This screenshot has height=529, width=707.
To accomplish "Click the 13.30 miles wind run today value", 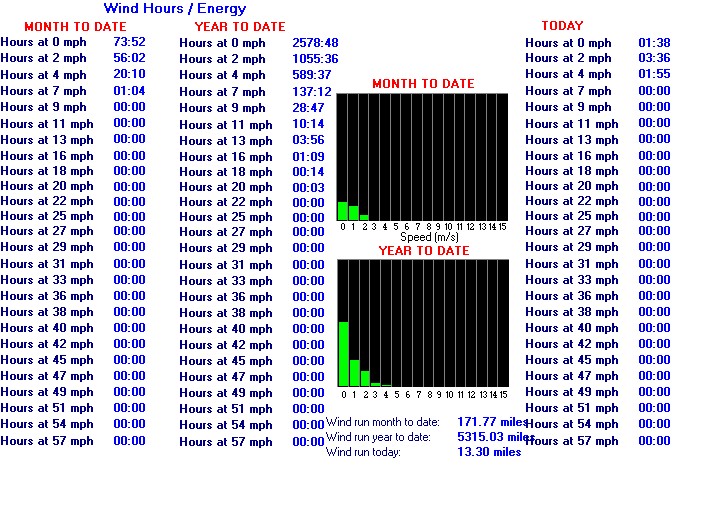I will tap(489, 452).
